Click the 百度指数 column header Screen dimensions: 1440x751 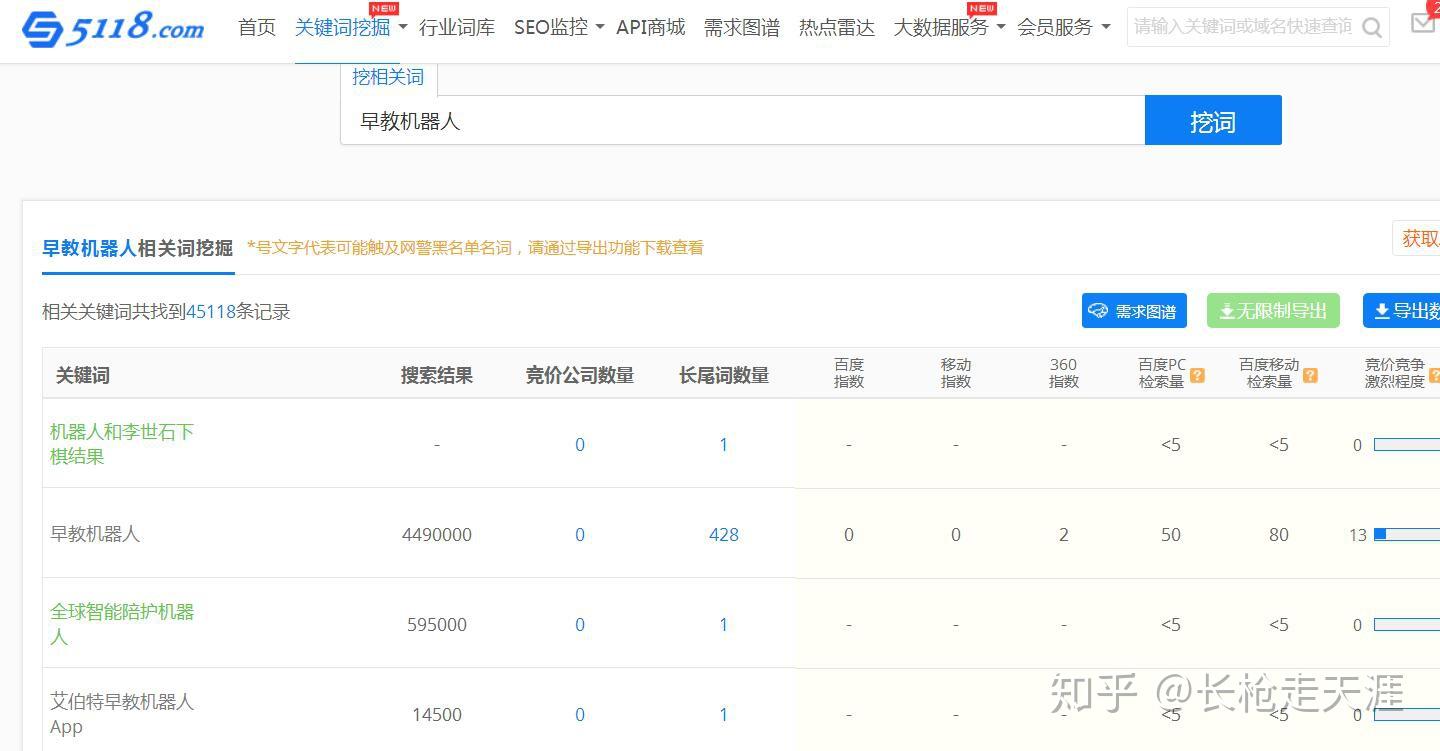pyautogui.click(x=849, y=373)
